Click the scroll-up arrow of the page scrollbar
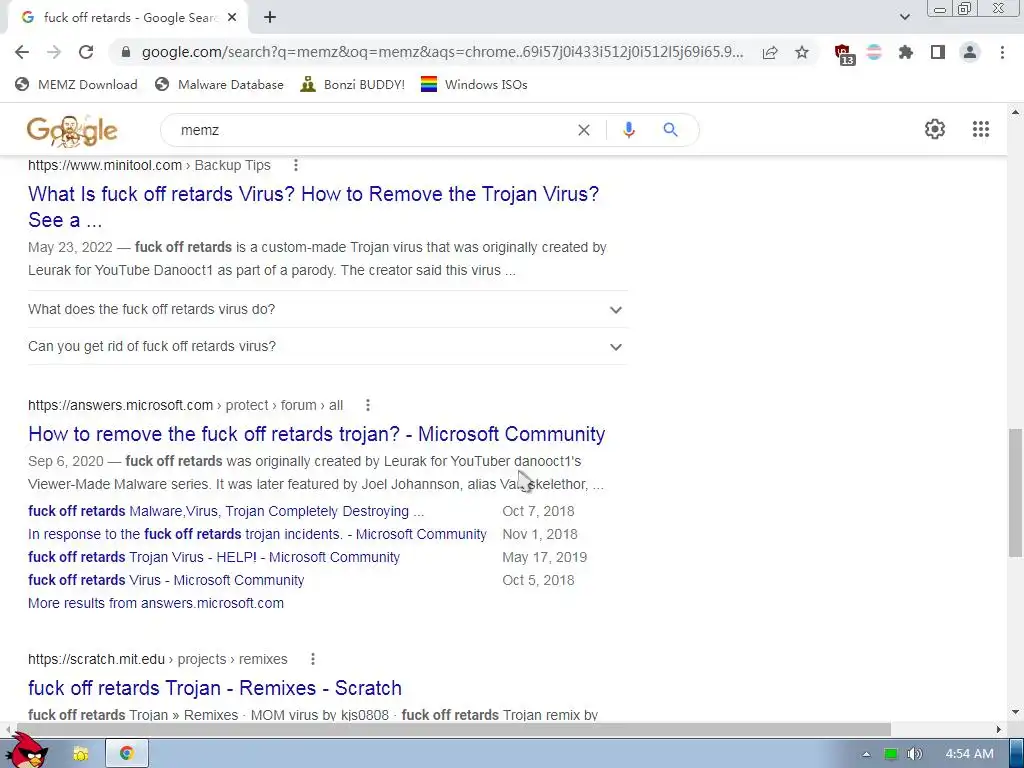This screenshot has height=768, width=1024. [1015, 112]
